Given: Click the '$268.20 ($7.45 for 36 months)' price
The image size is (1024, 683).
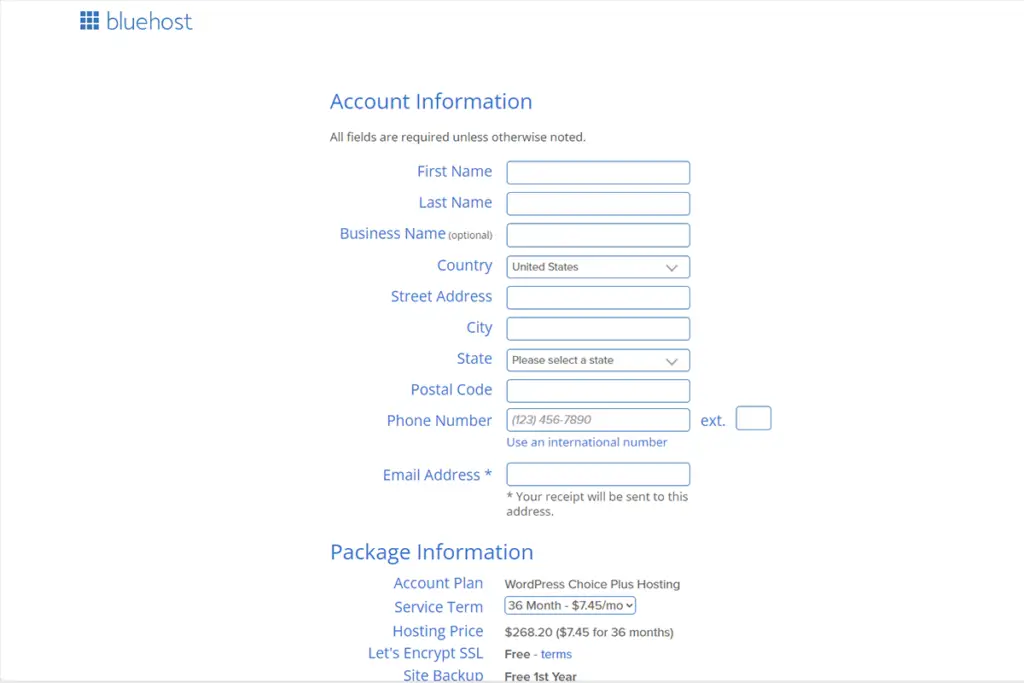Looking at the screenshot, I should (x=589, y=632).
